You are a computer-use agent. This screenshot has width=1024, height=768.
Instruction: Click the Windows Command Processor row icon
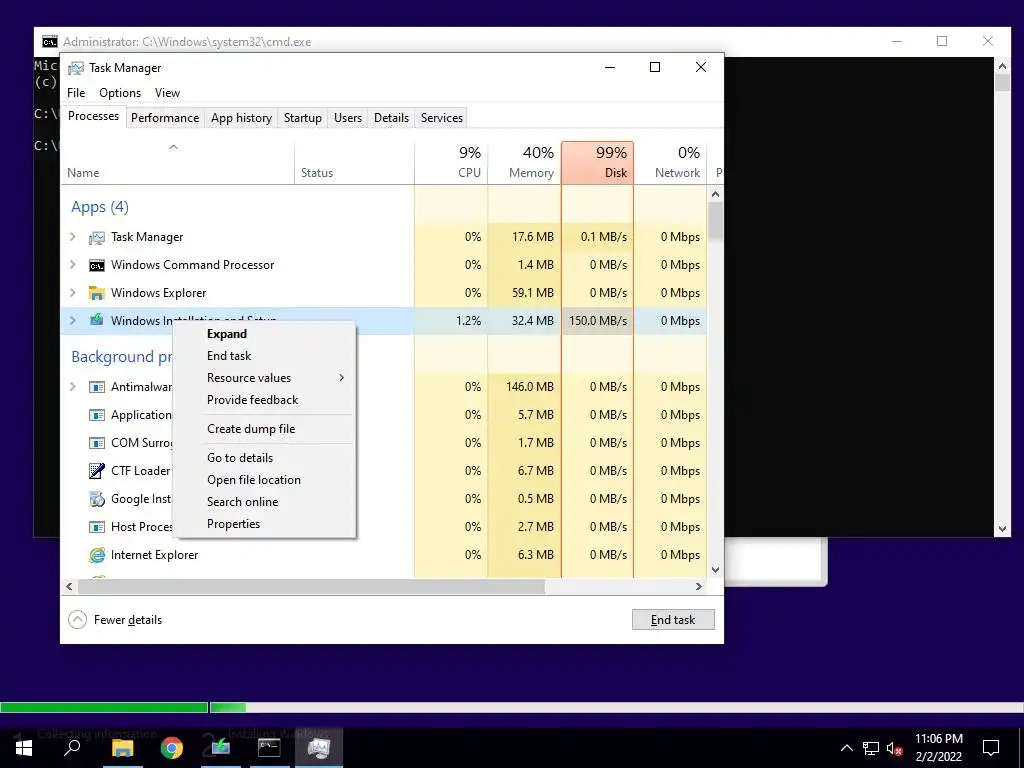(97, 265)
